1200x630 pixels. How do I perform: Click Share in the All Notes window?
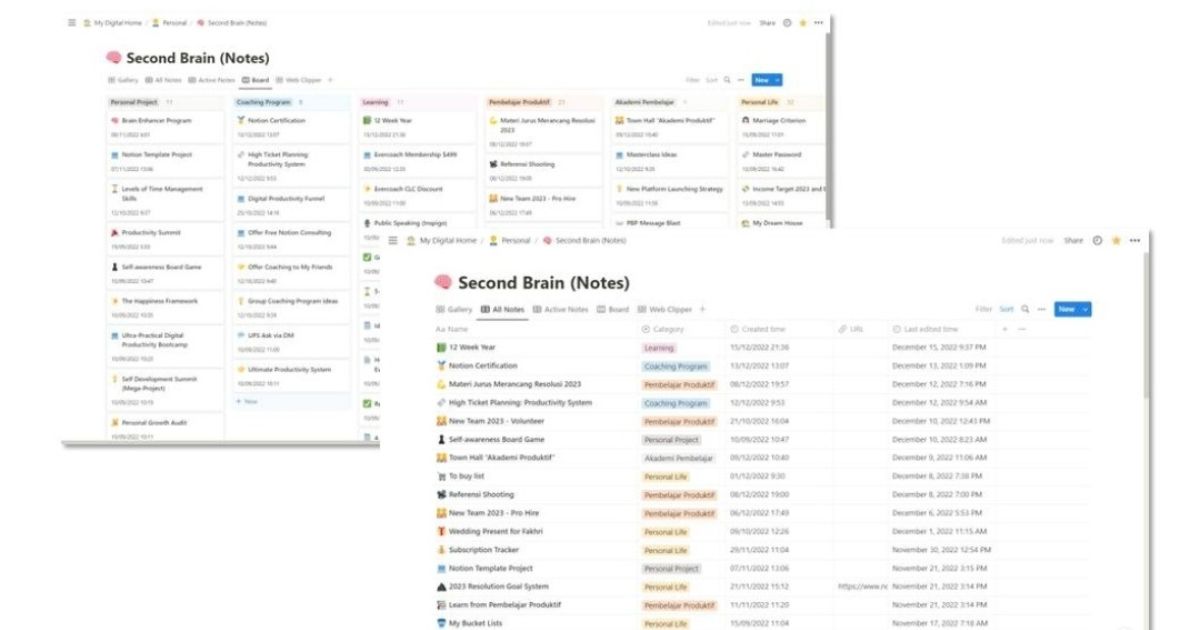[x=1073, y=241]
